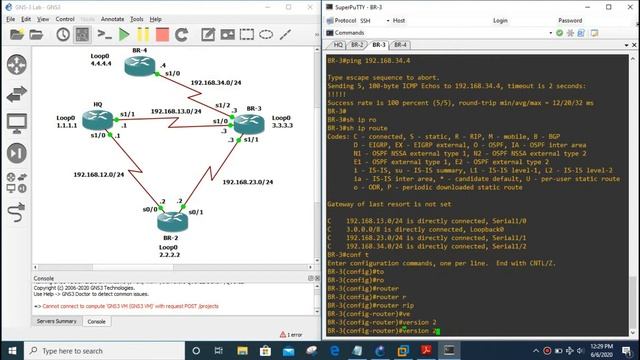640x360 pixels.
Task: Switch to HQ session tab in SuperPuTTY
Action: [338, 45]
